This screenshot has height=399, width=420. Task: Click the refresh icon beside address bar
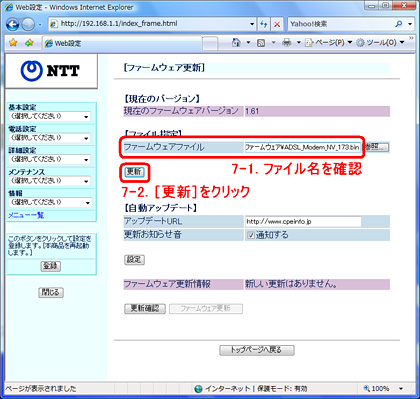[x=264, y=24]
